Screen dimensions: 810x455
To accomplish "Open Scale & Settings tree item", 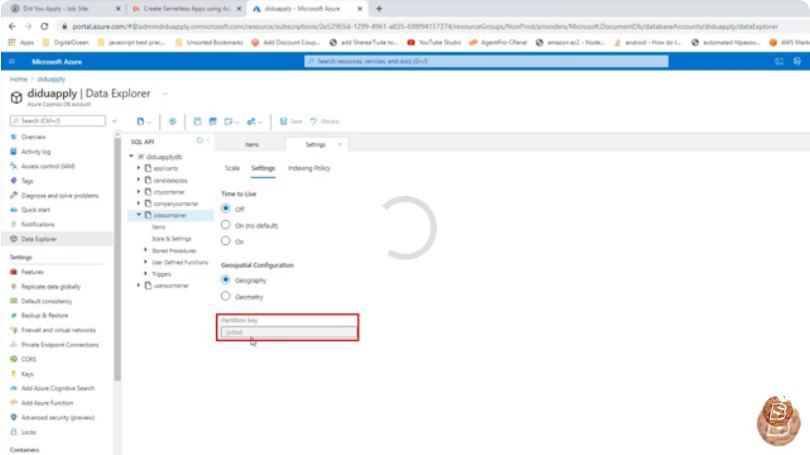I will [172, 239].
